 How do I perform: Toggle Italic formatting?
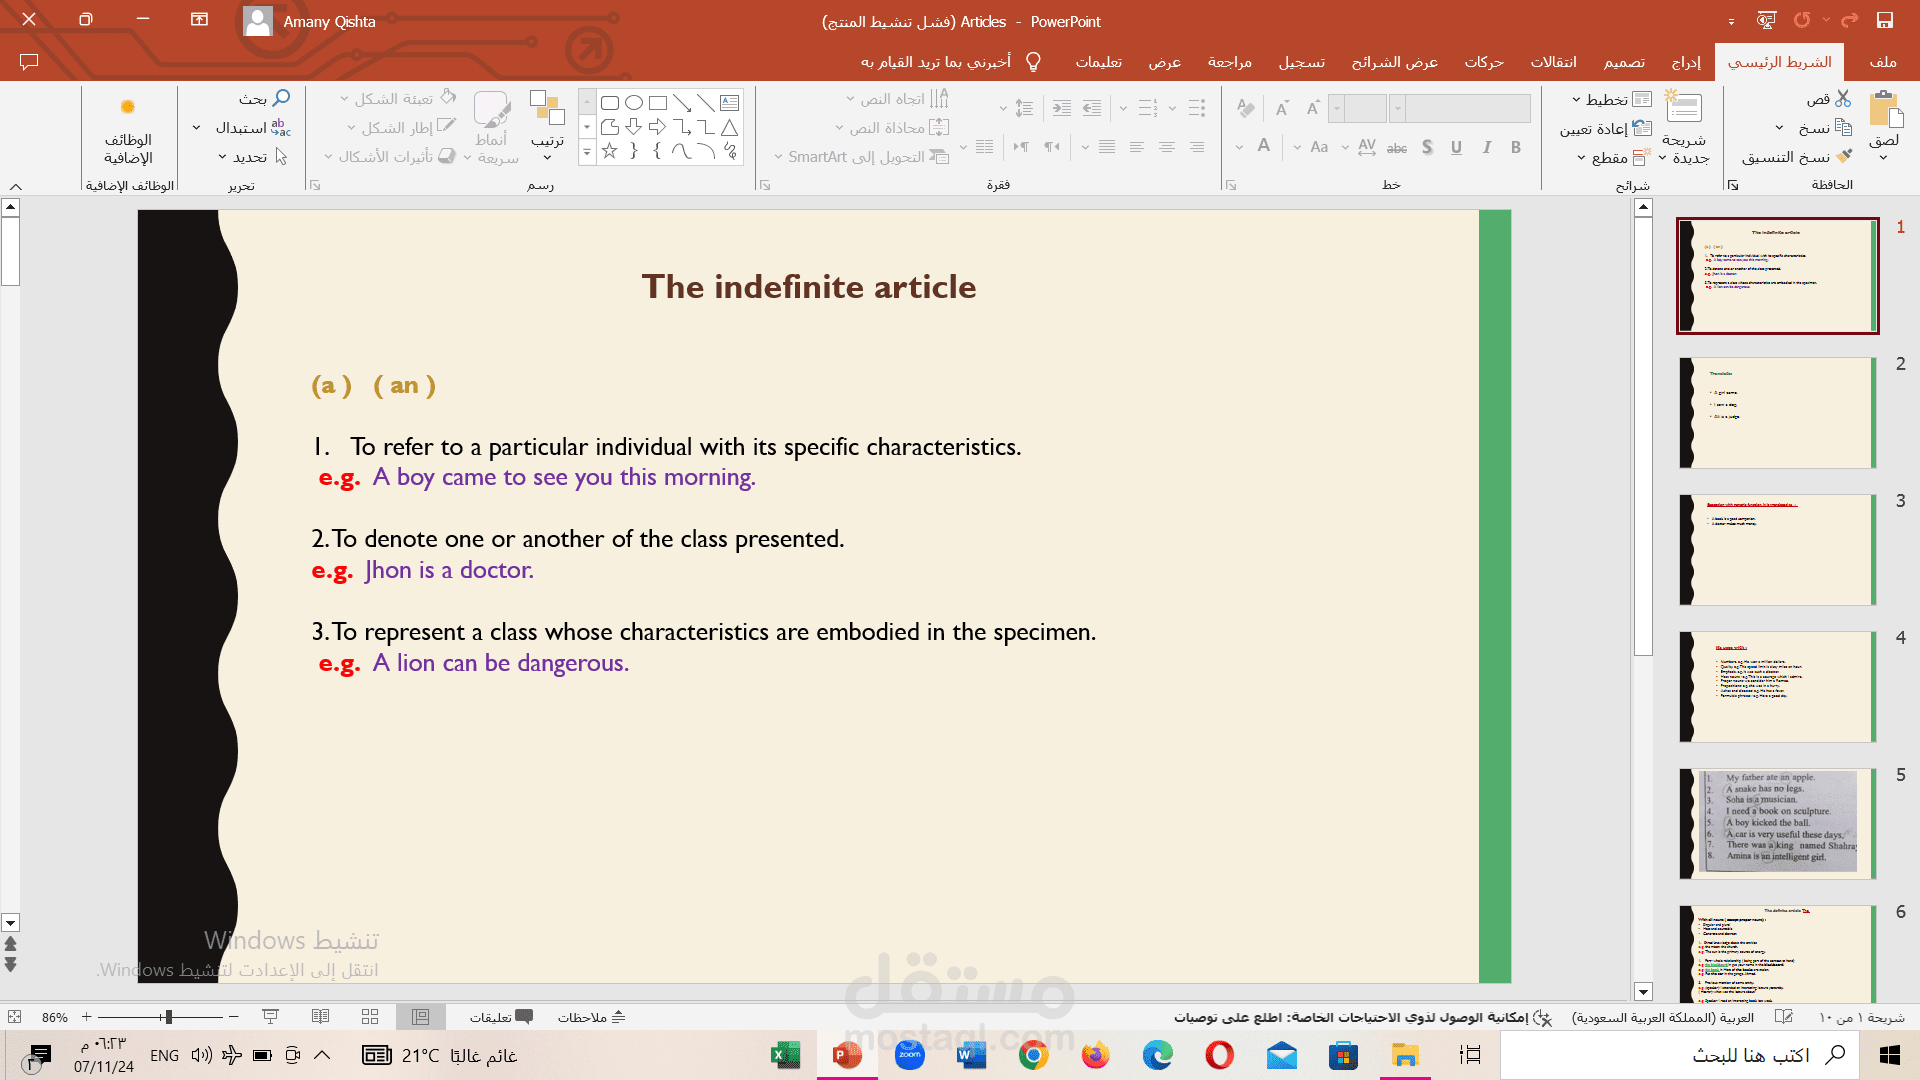[1487, 147]
